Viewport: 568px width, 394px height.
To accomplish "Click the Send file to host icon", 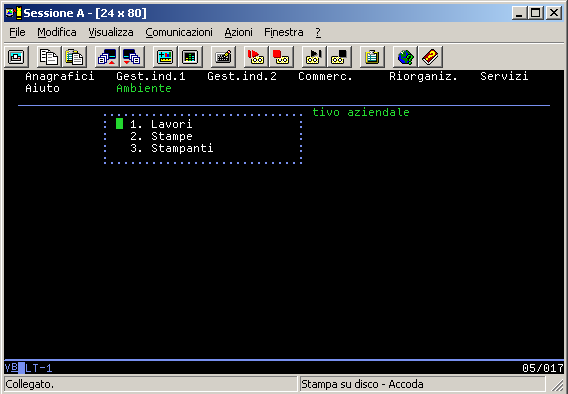I will tap(107, 57).
